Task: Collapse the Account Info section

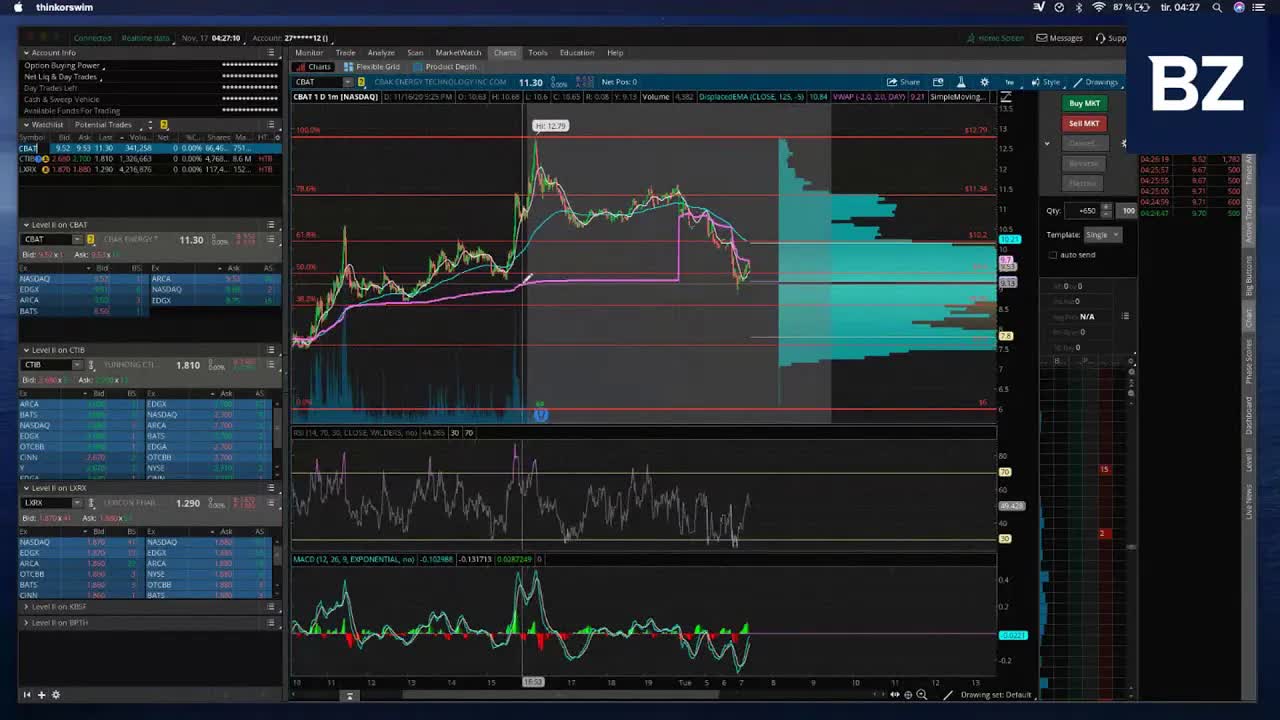Action: pos(26,52)
